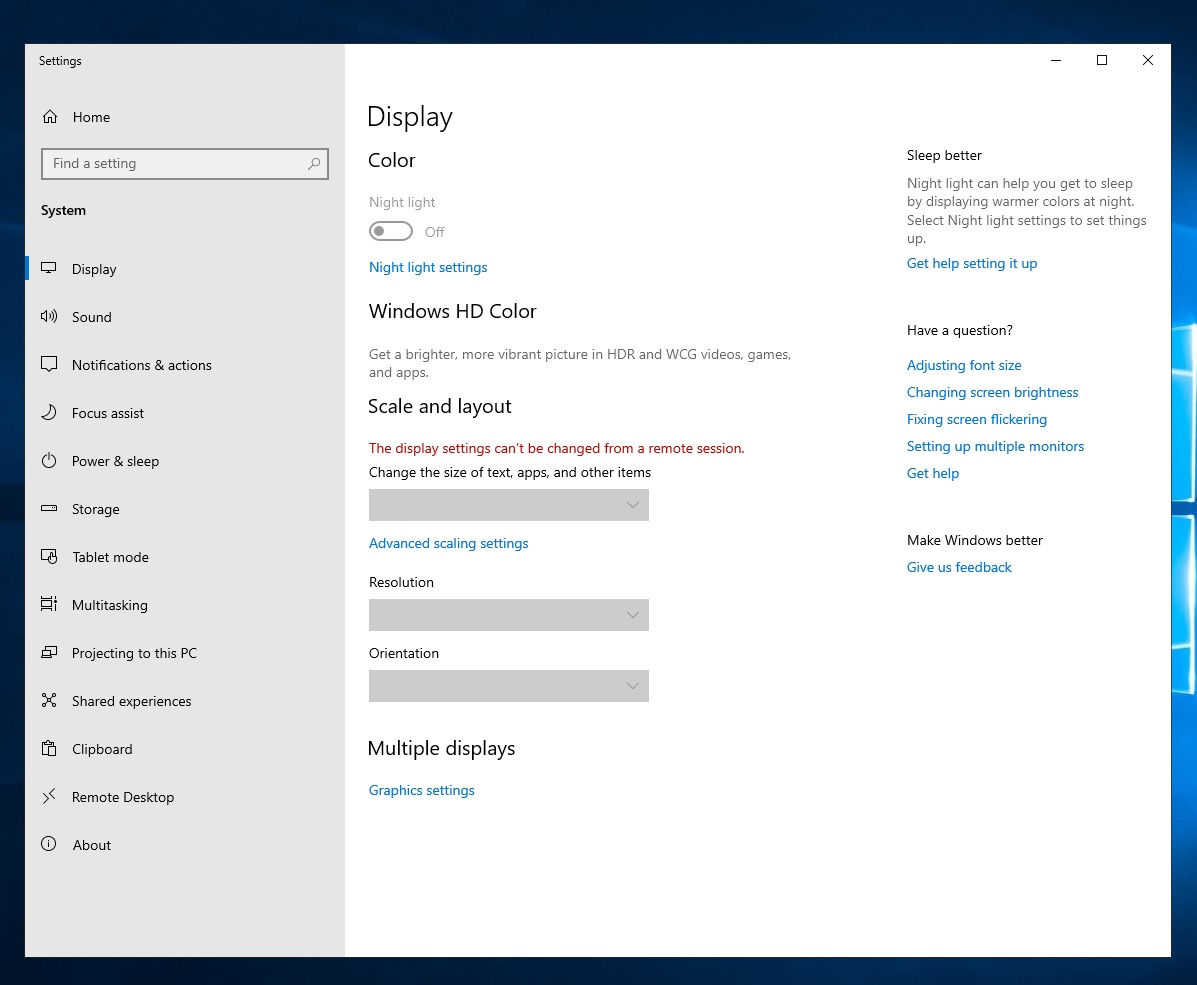Image resolution: width=1197 pixels, height=985 pixels.
Task: Click the Clipboard icon
Action: (49, 748)
